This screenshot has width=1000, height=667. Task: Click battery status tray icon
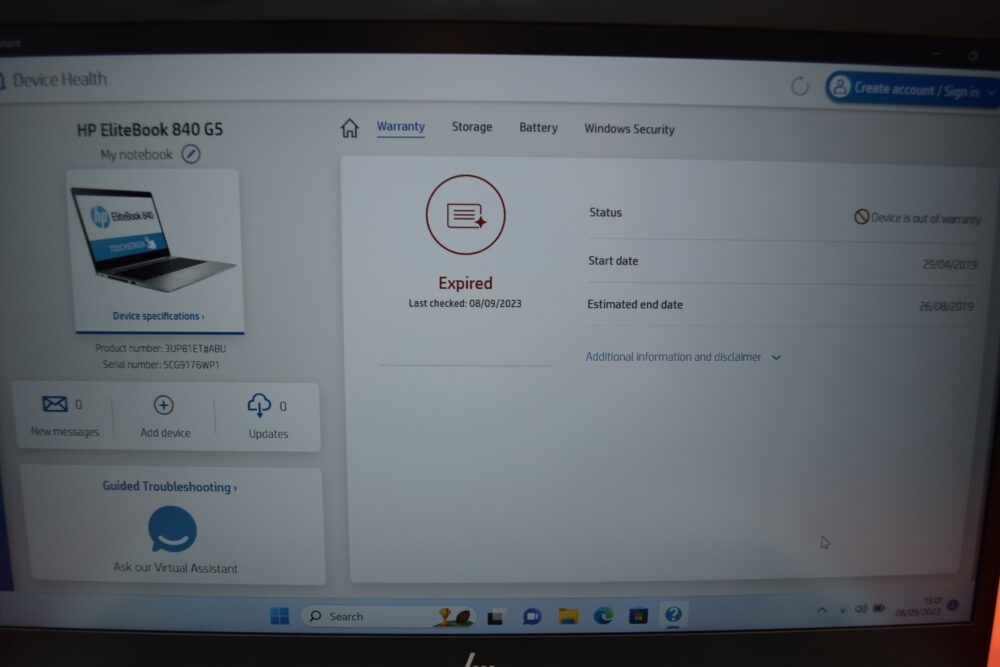879,608
